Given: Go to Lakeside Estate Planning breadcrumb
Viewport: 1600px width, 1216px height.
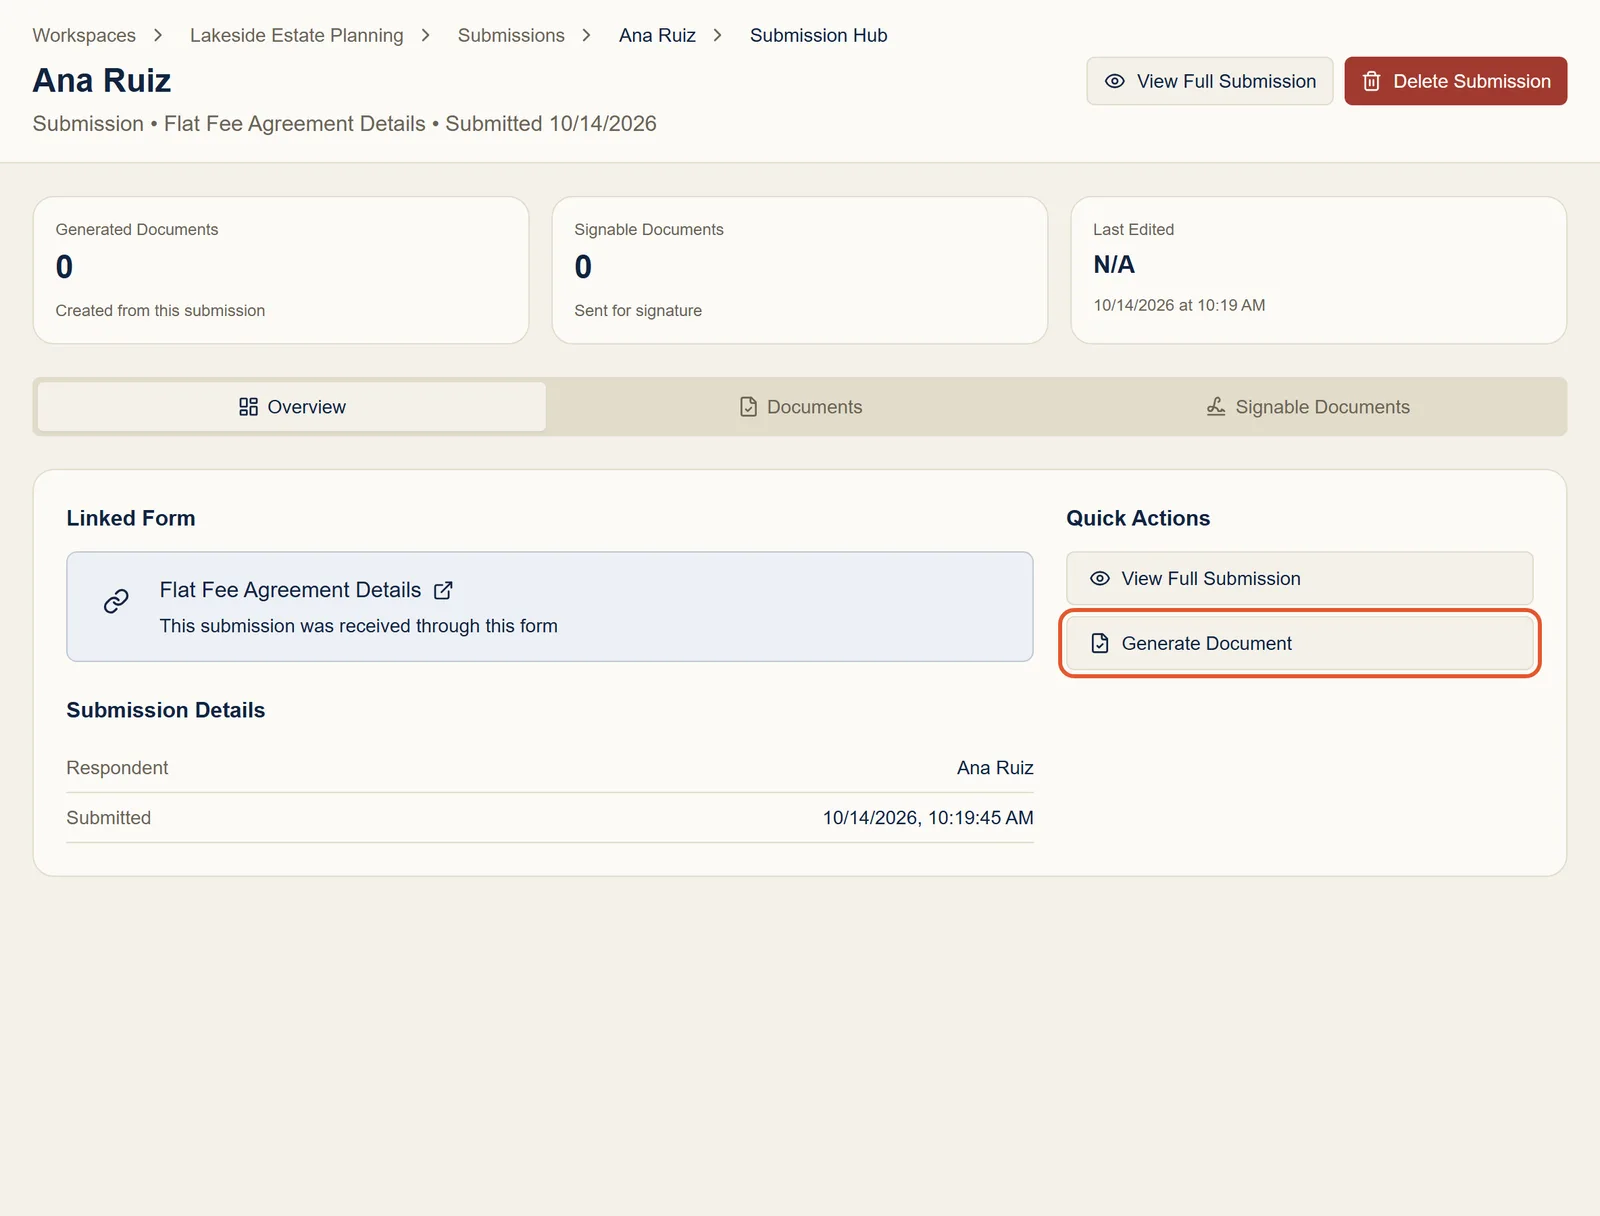Looking at the screenshot, I should pyautogui.click(x=297, y=35).
